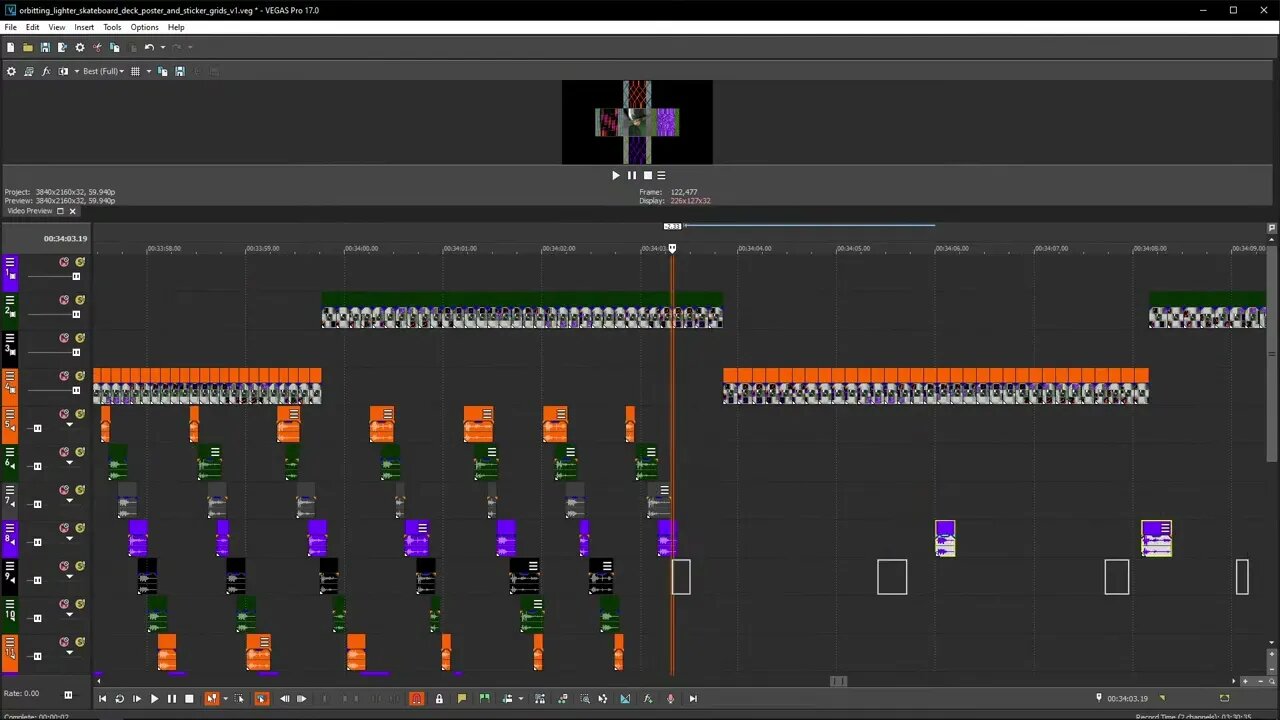
Task: Toggle Split Screen View in preview
Action: (63, 71)
